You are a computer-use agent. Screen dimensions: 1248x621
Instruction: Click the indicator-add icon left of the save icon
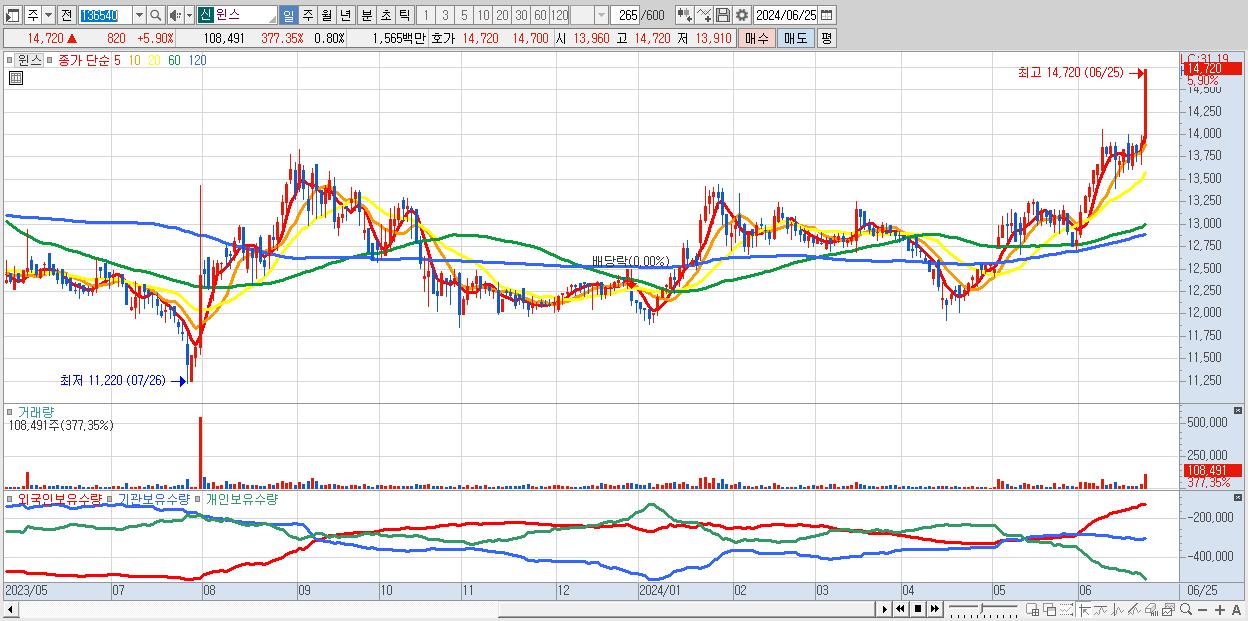(x=684, y=15)
